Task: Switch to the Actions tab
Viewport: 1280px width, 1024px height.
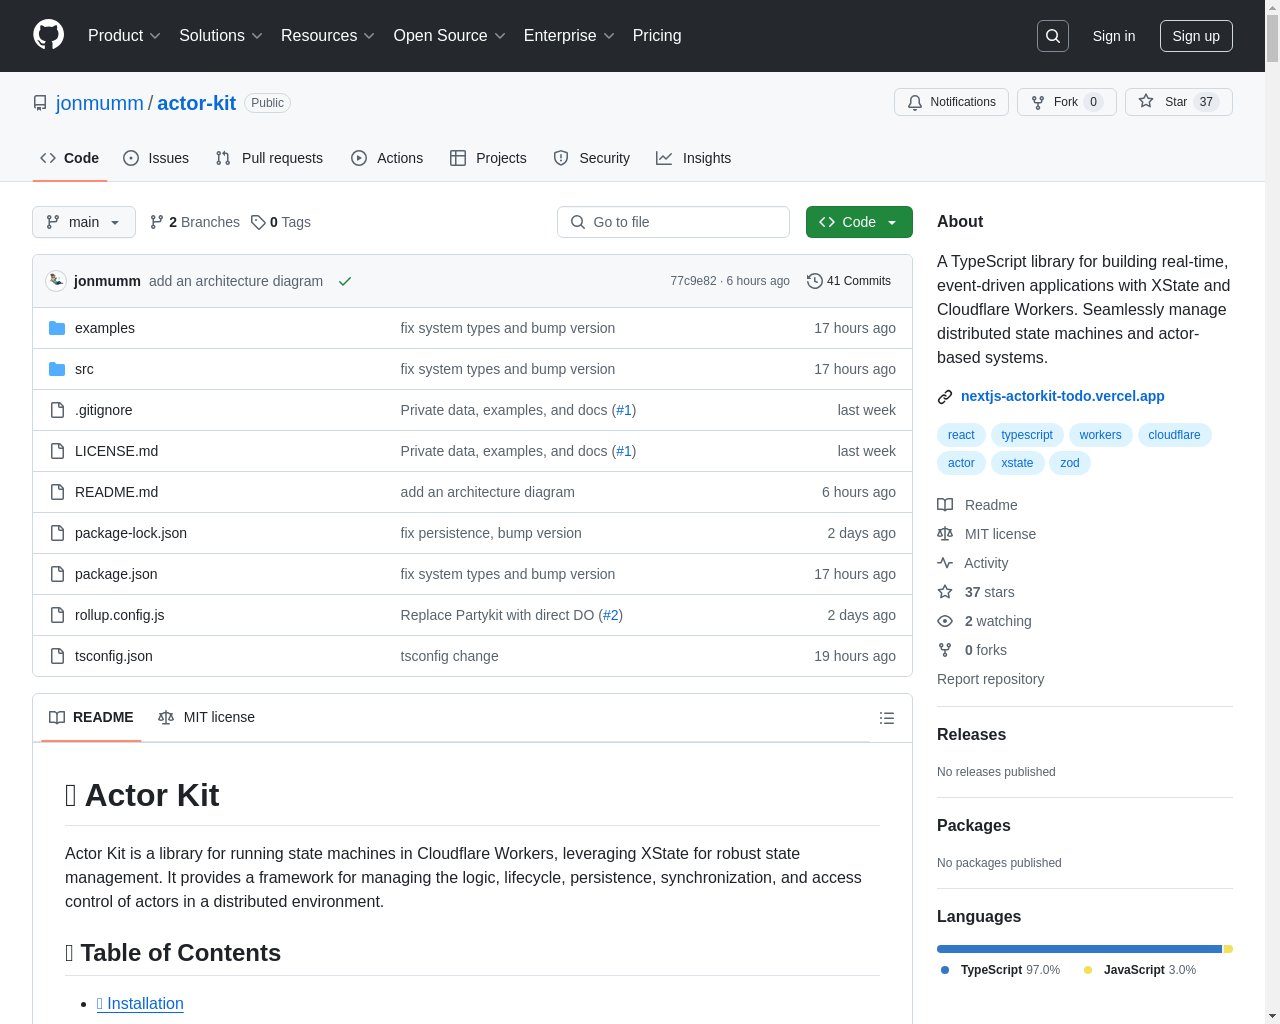Action: point(387,158)
